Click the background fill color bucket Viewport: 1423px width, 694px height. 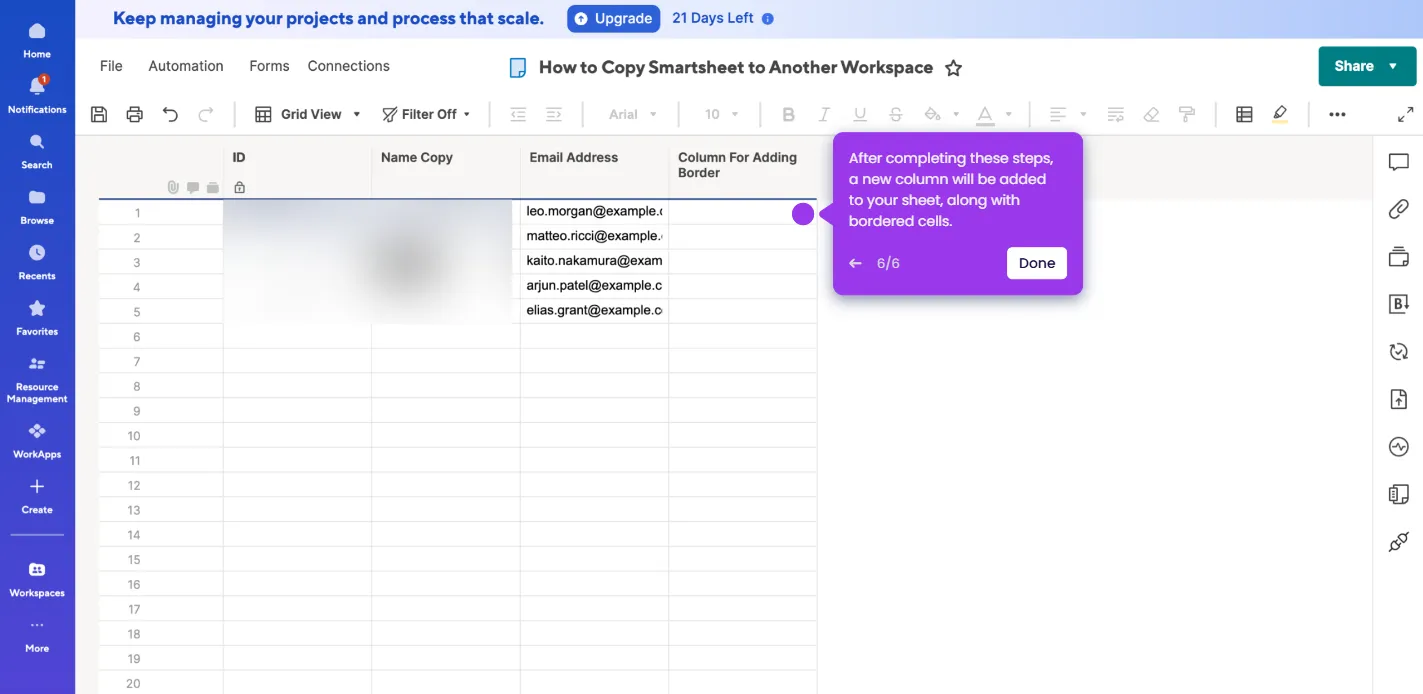[x=932, y=114]
